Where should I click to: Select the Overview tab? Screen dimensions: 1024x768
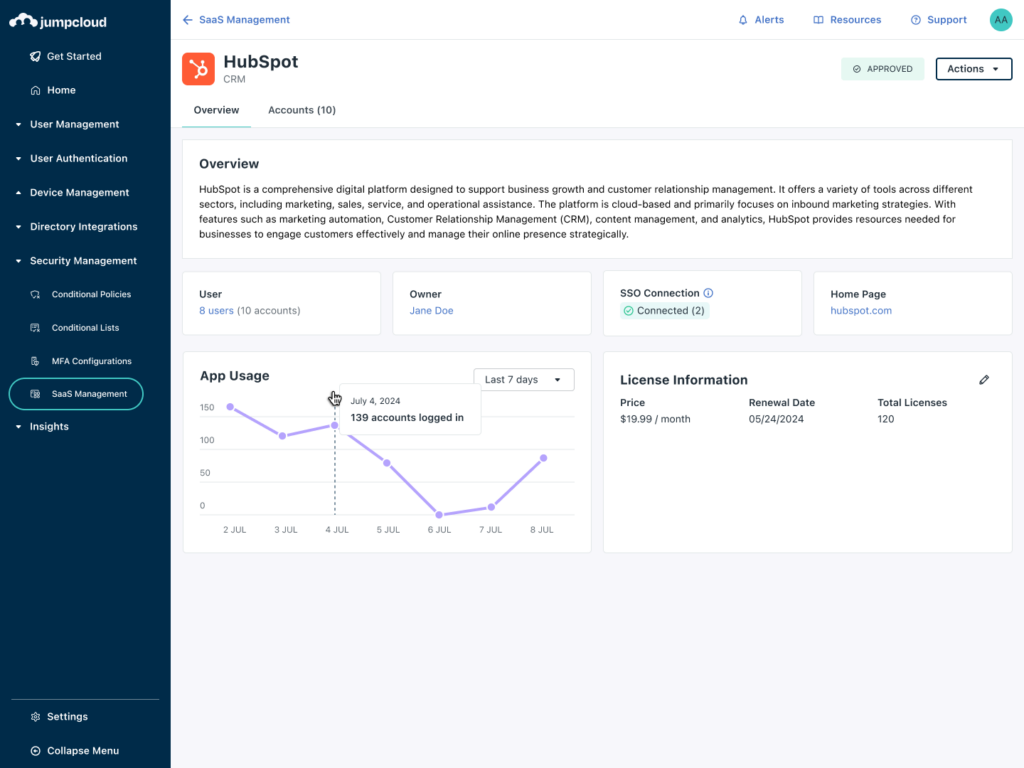click(216, 110)
